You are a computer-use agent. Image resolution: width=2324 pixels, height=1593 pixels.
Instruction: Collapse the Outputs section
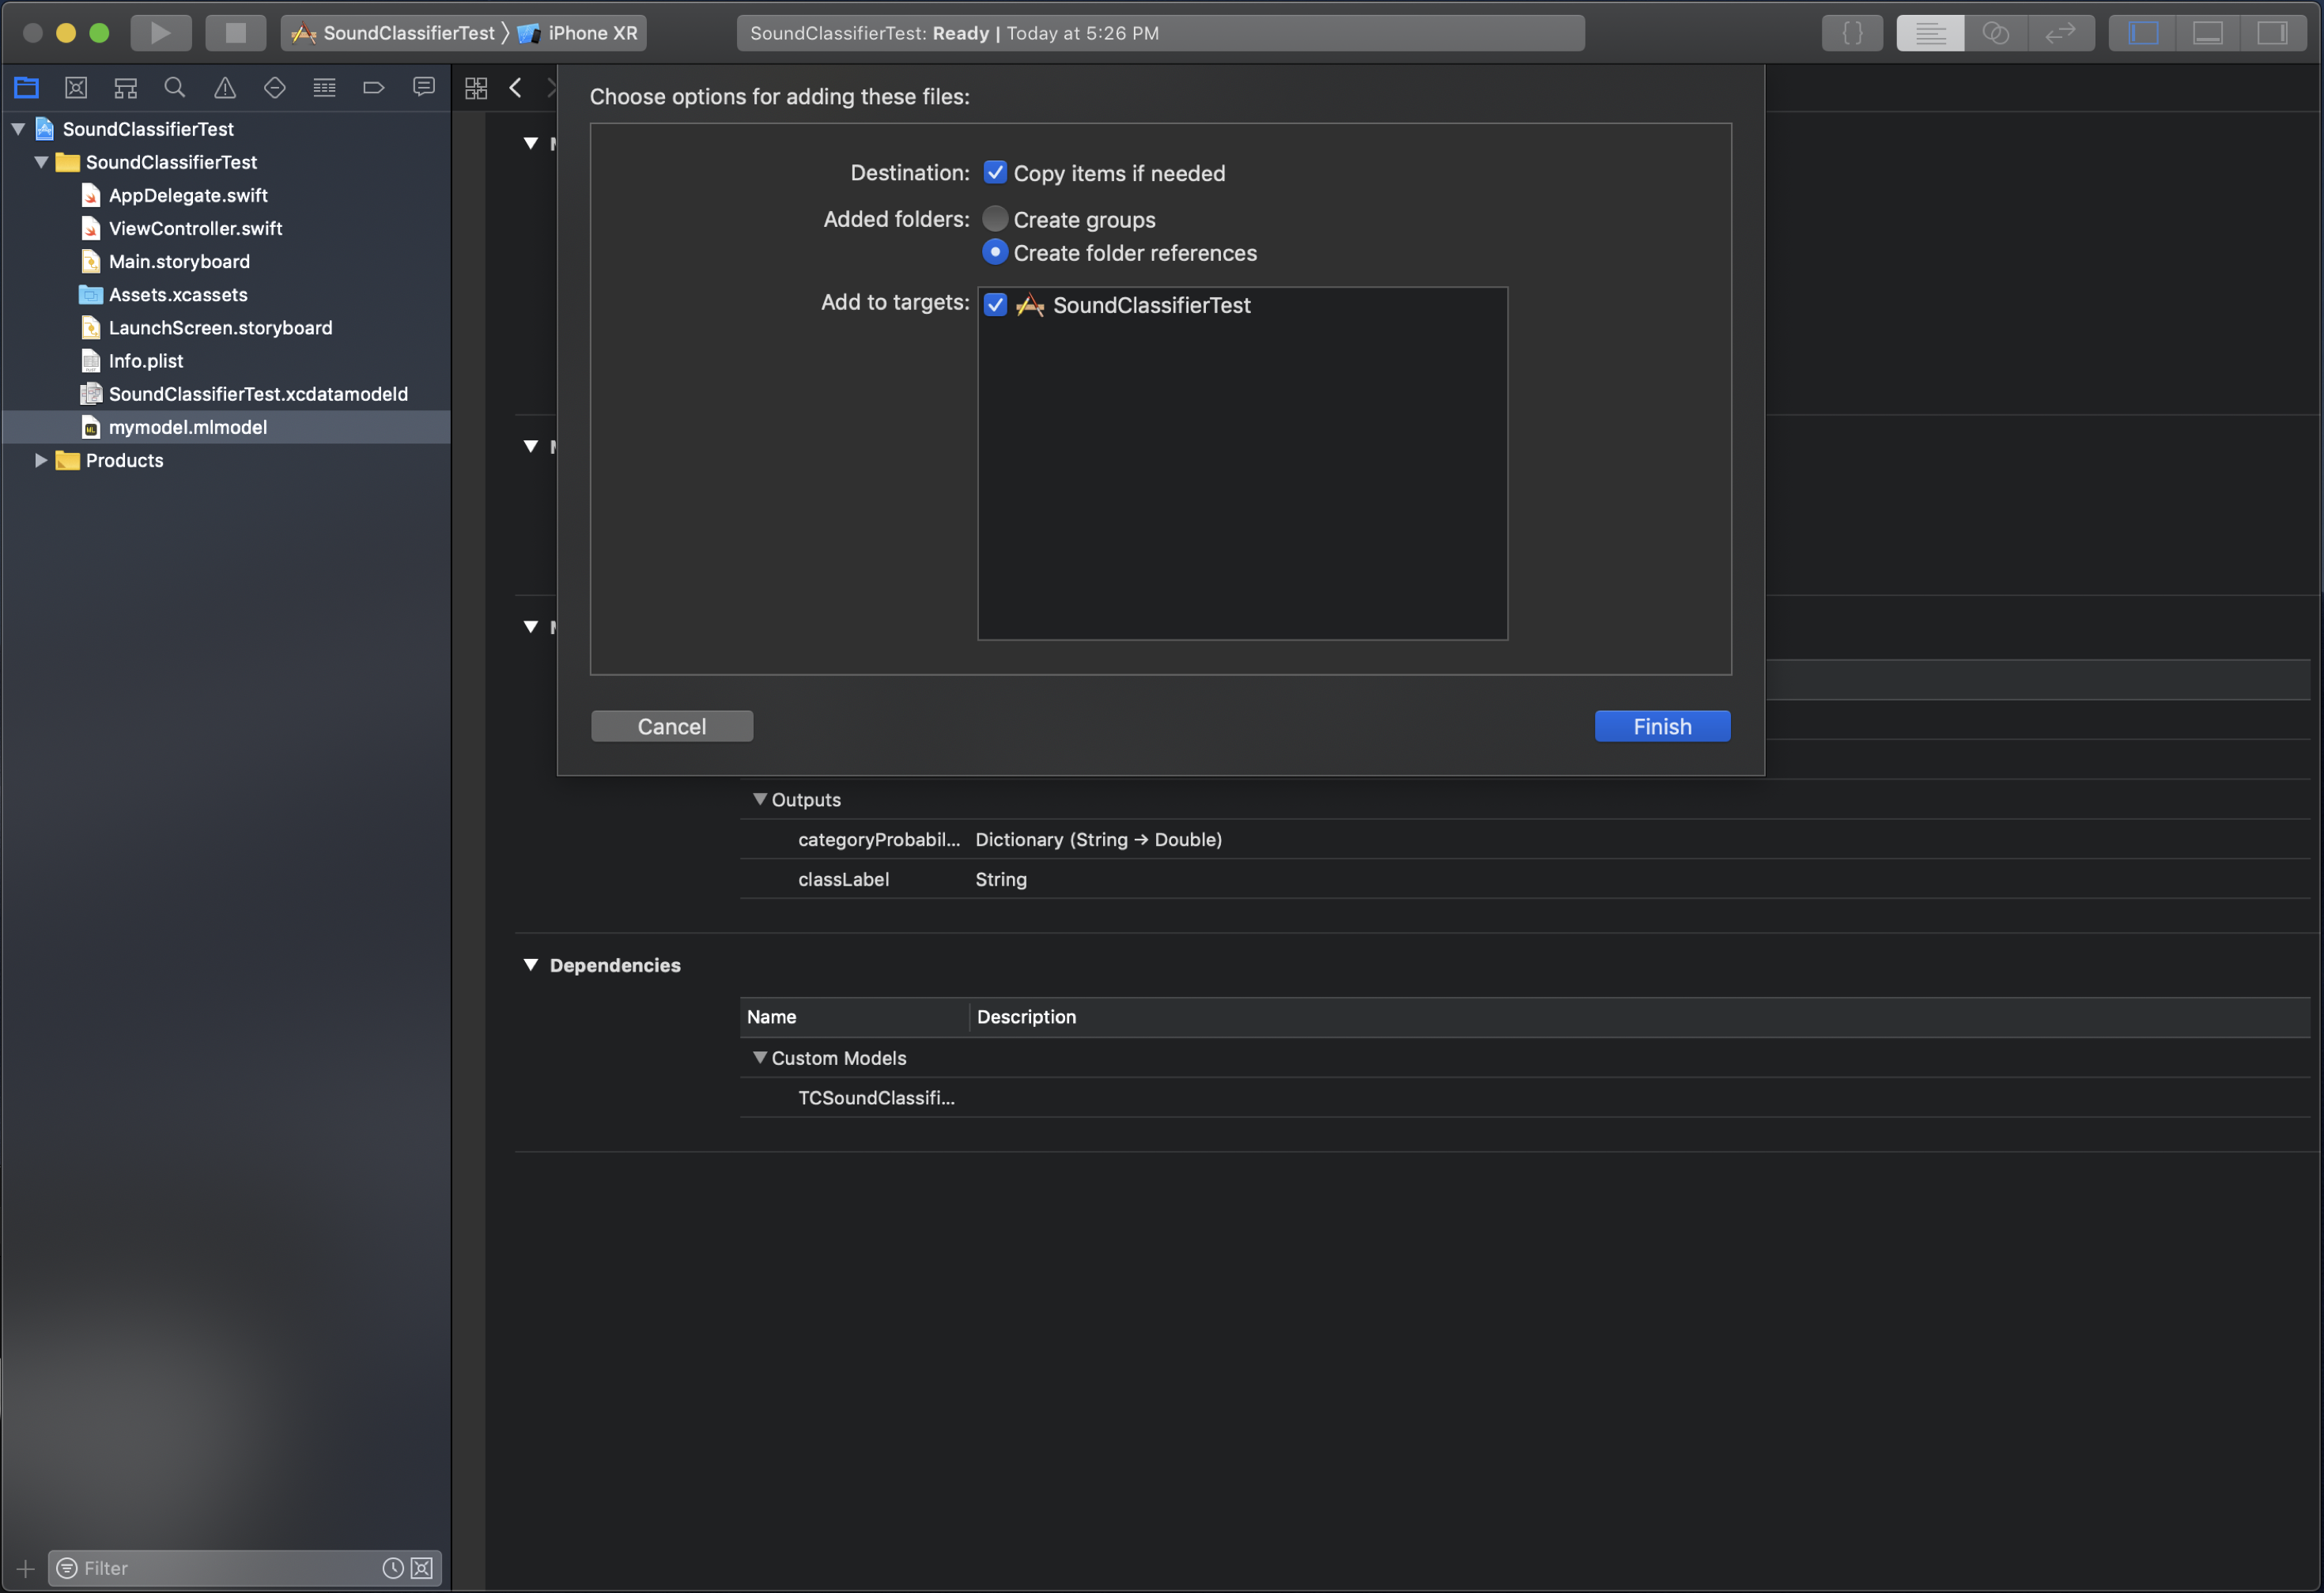(x=760, y=799)
